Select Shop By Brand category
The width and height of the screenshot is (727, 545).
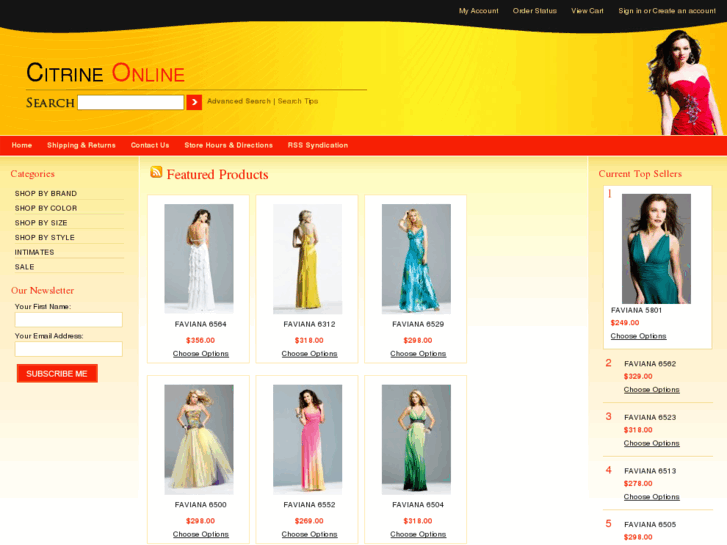[x=45, y=193]
